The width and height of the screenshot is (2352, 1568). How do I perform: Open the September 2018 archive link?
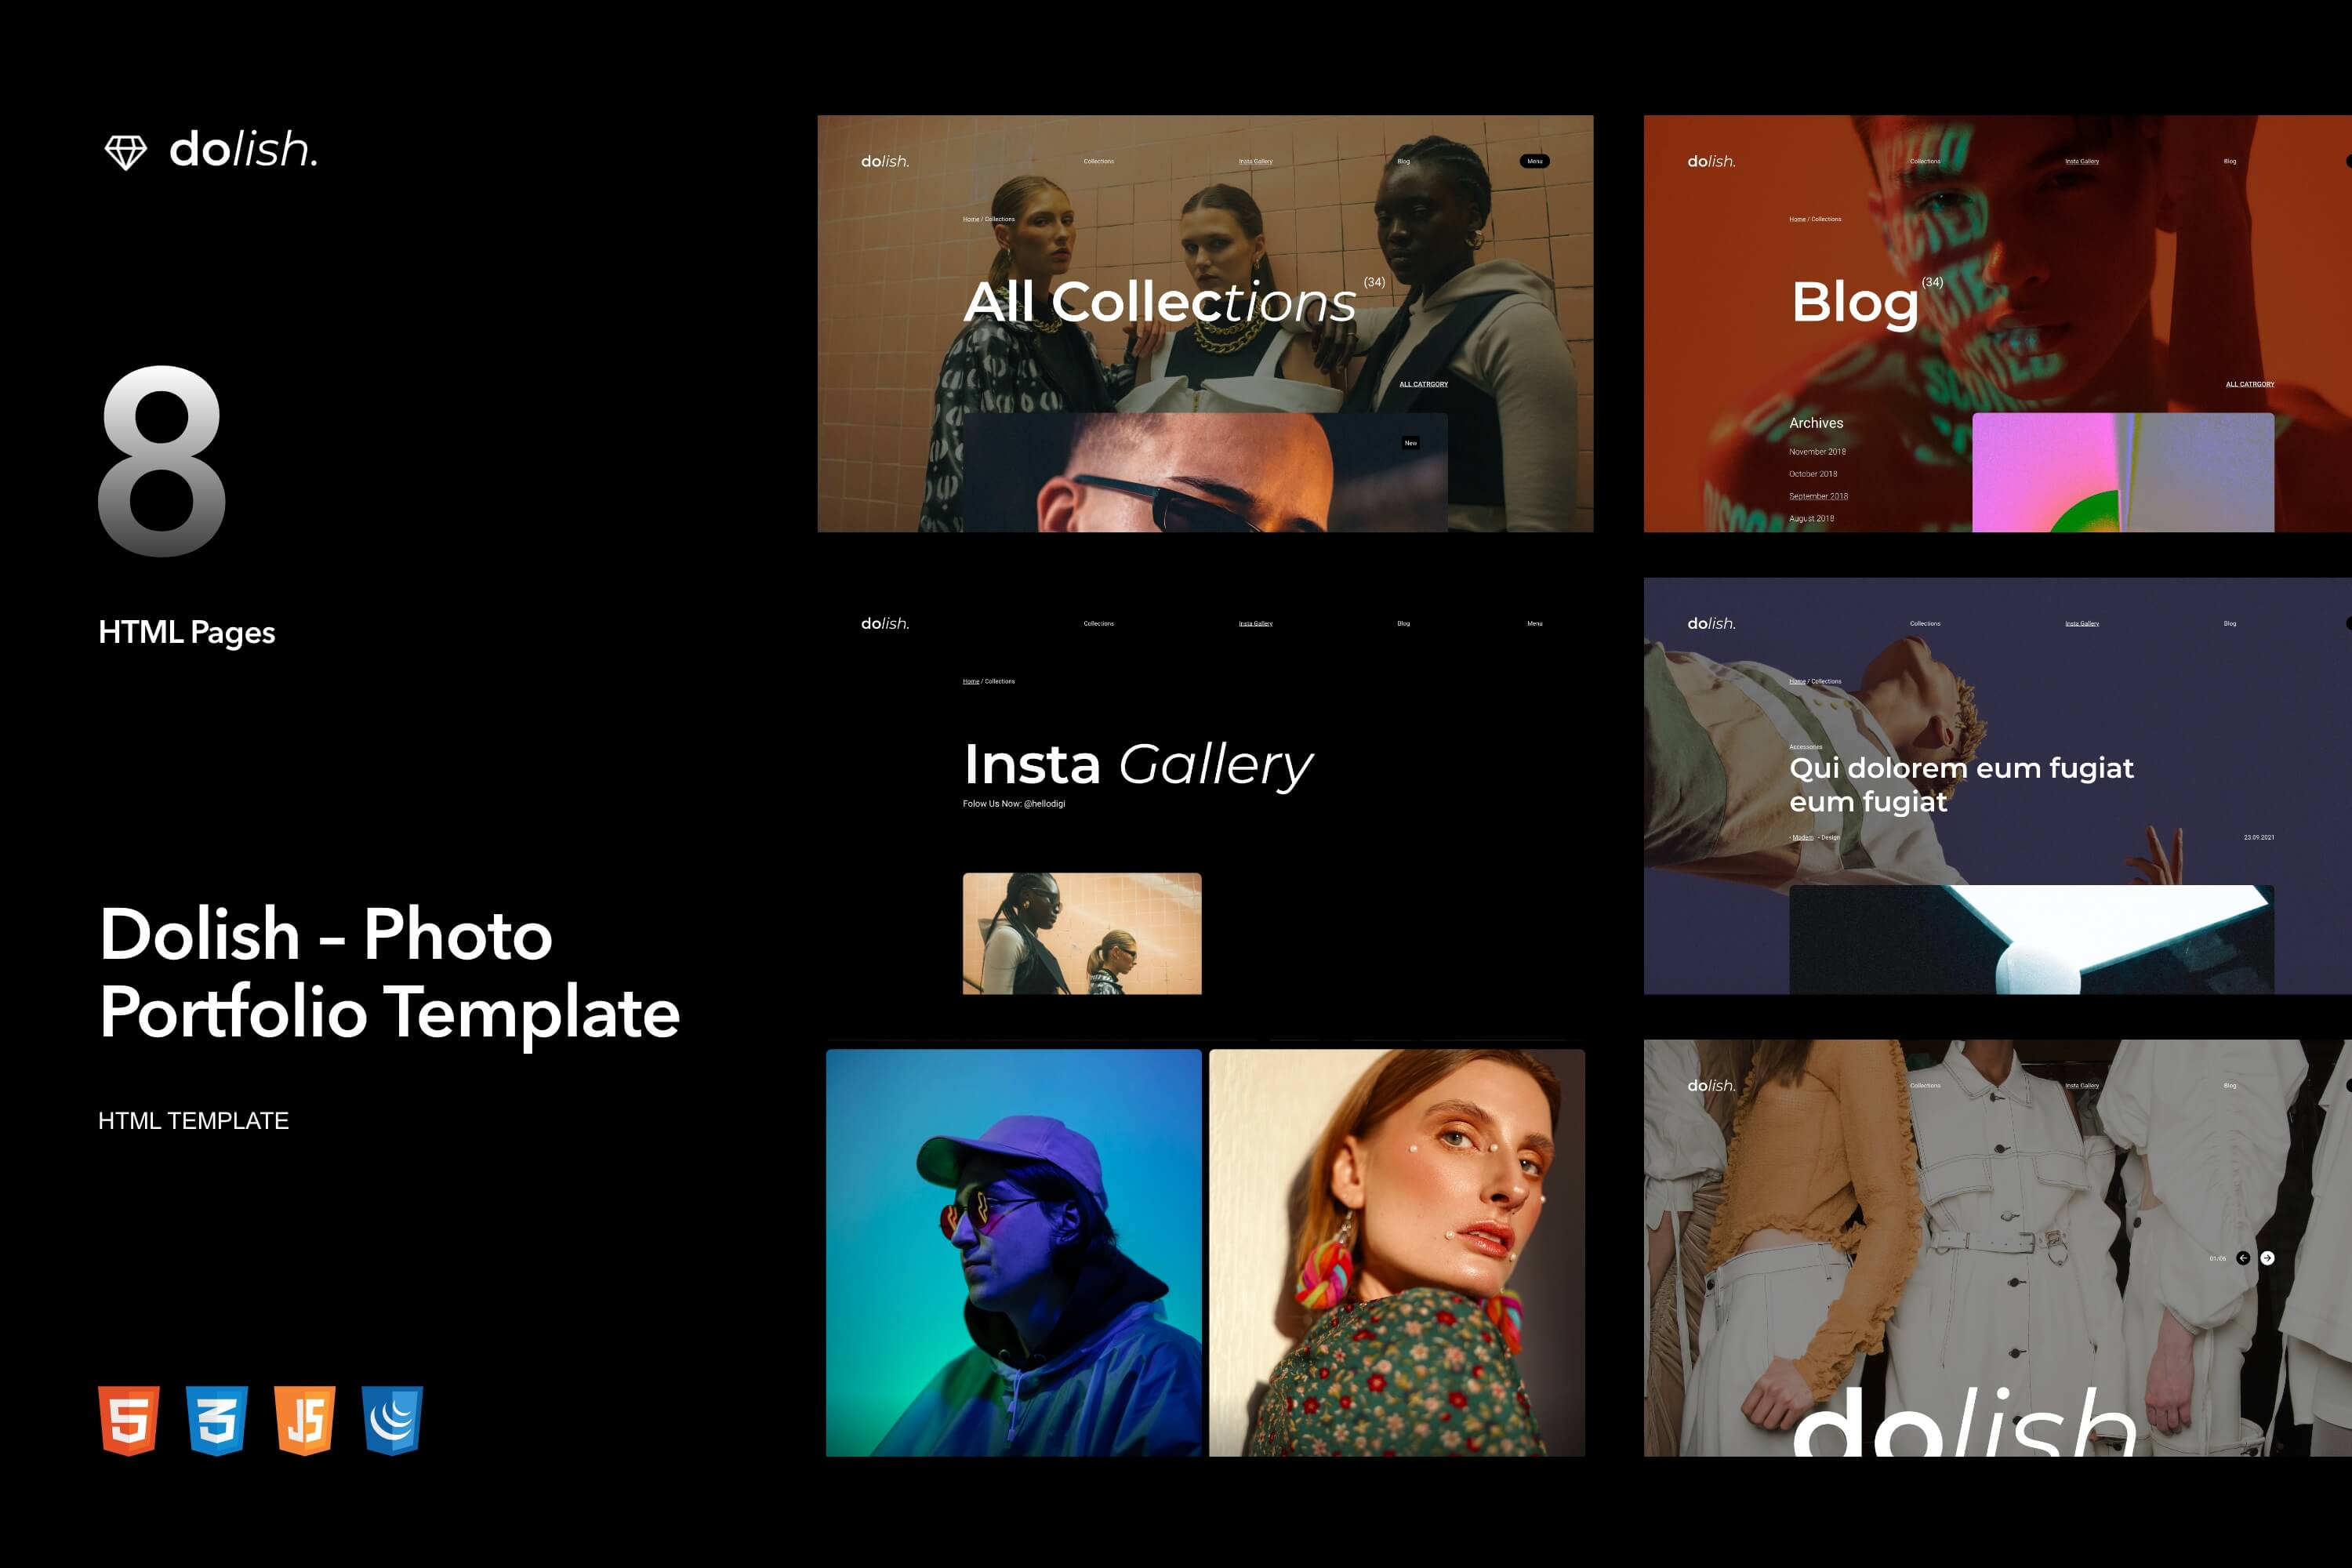pos(1818,496)
